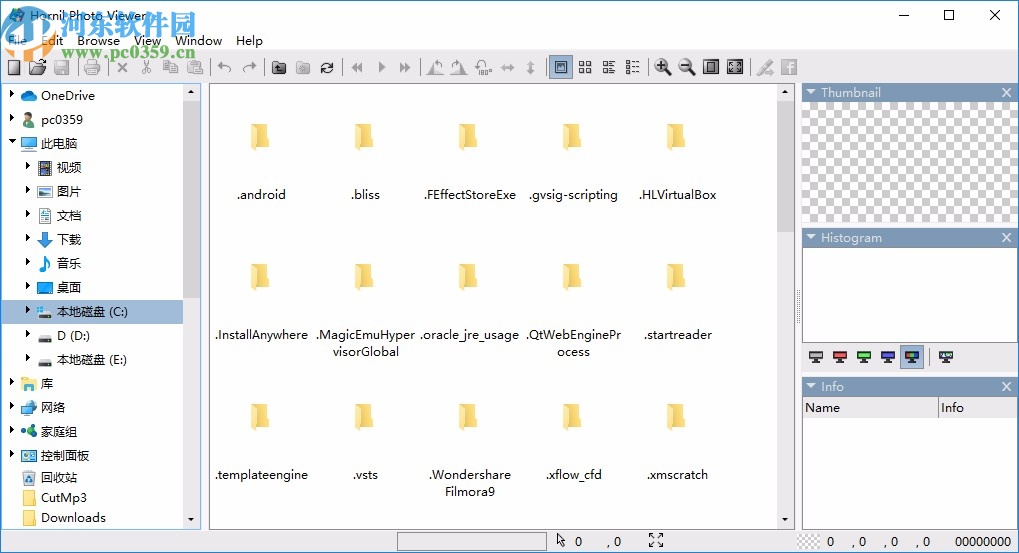The image size is (1019, 553).
Task: Expand the pc0359 user node
Action: [12, 118]
